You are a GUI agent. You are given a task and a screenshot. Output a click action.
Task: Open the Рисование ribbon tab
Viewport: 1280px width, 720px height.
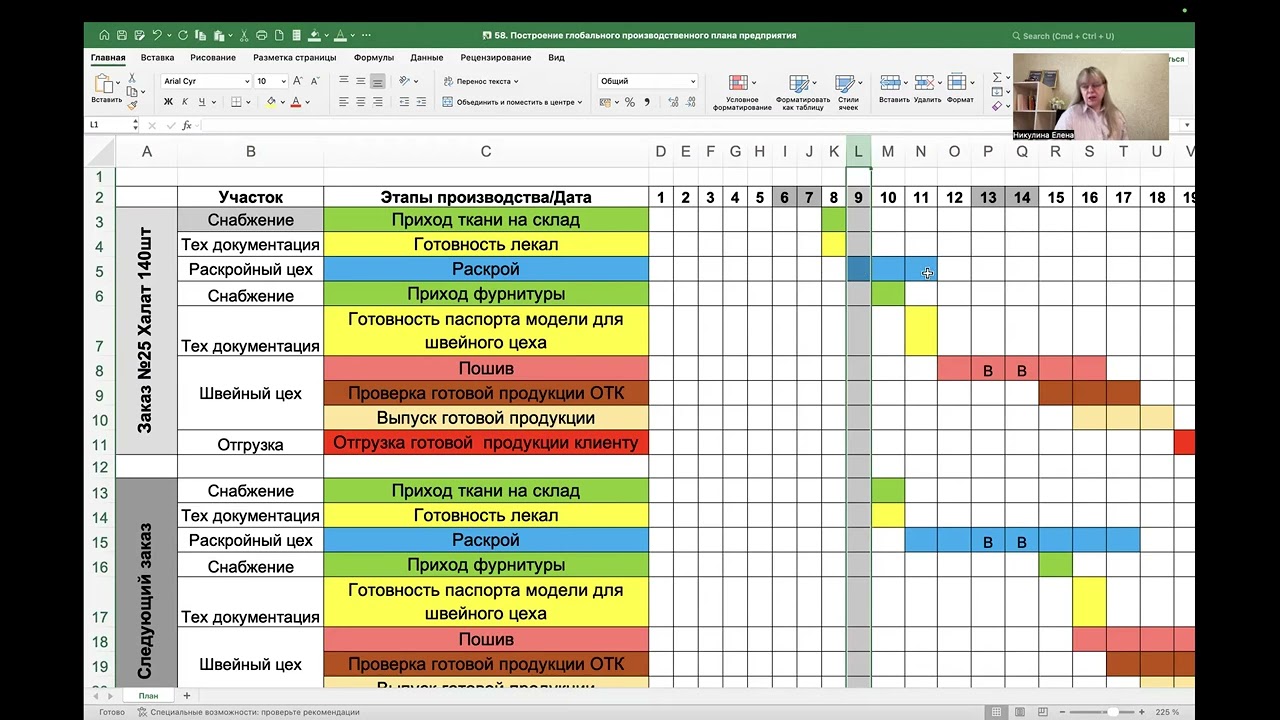(x=213, y=58)
